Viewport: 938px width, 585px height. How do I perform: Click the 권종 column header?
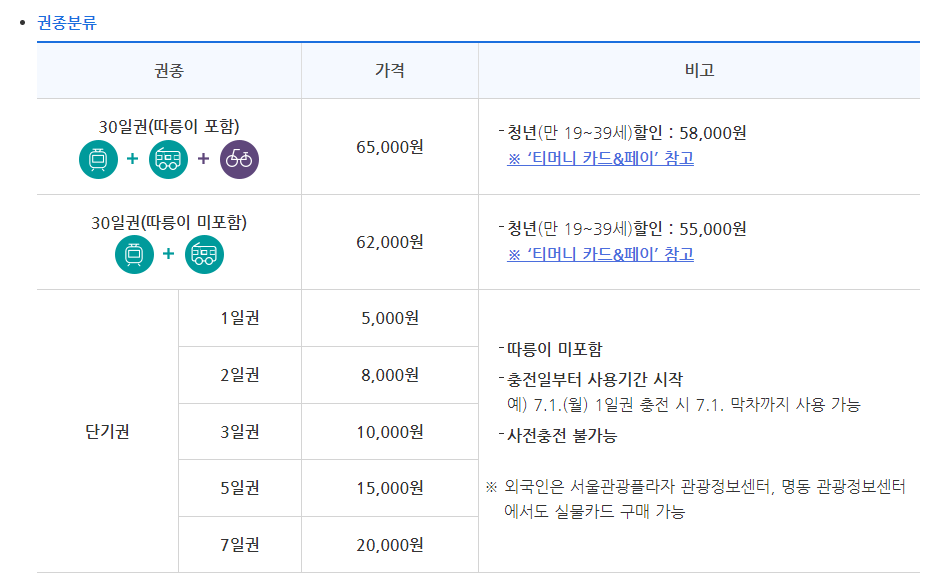coord(169,71)
